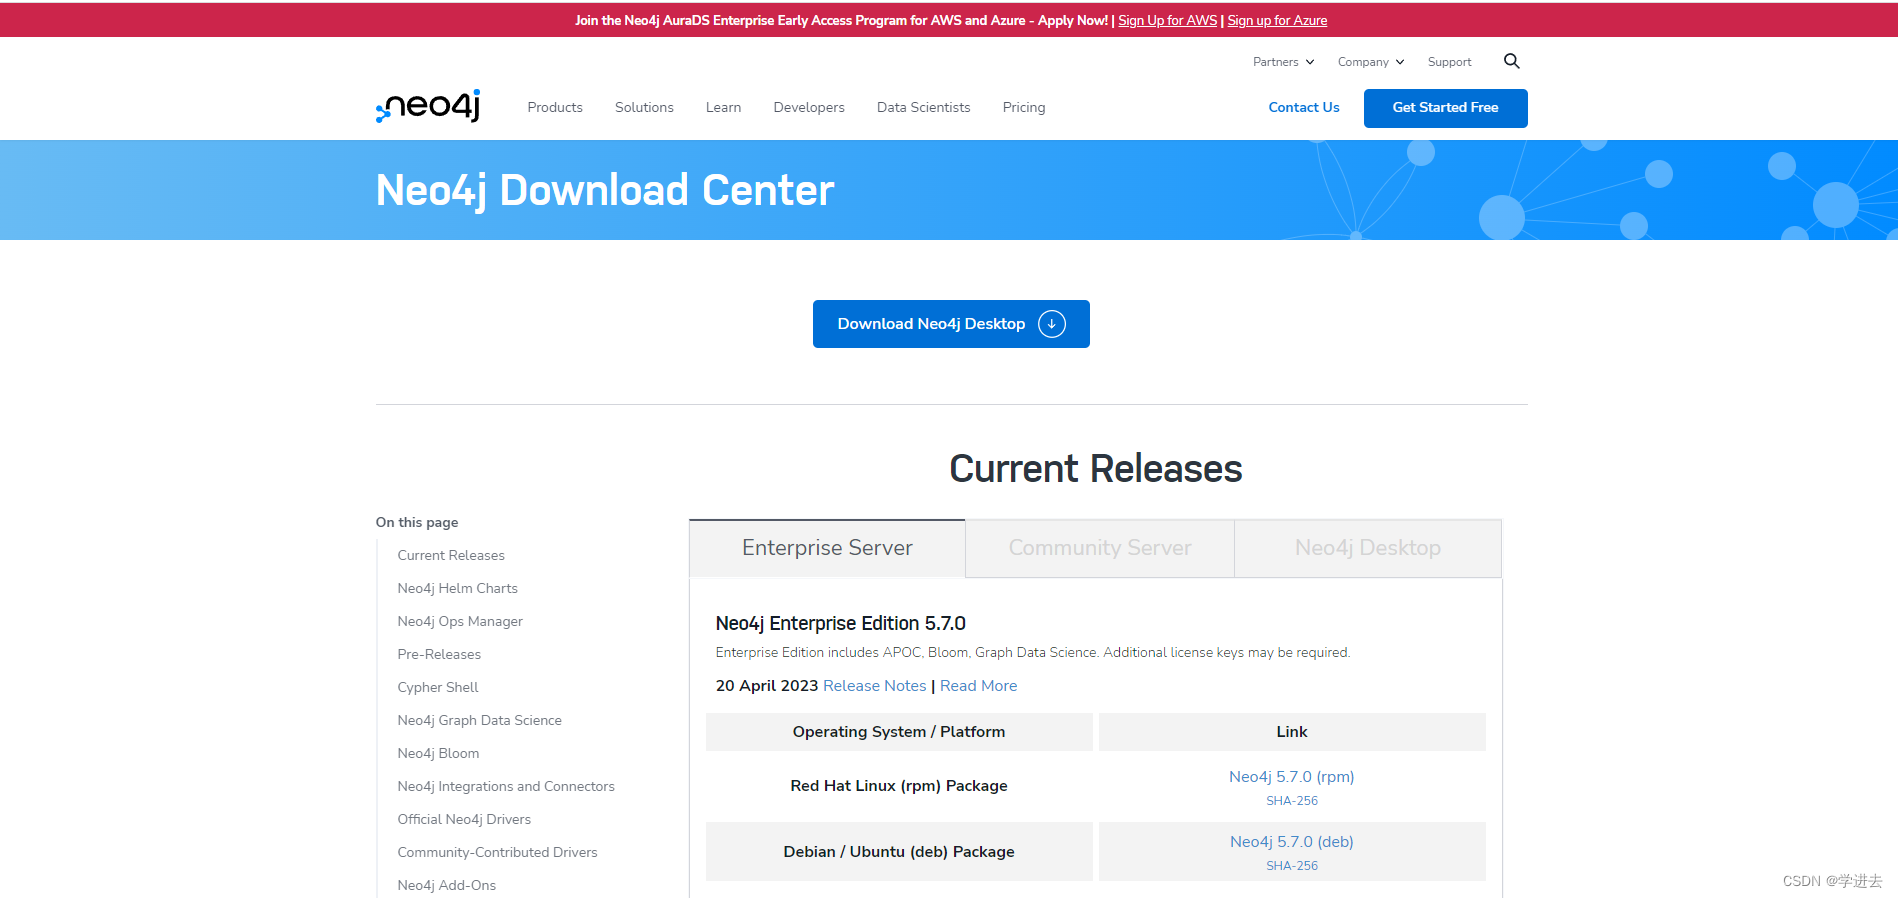
Task: Jump to Official Neo4j Drivers section
Action: tap(464, 819)
